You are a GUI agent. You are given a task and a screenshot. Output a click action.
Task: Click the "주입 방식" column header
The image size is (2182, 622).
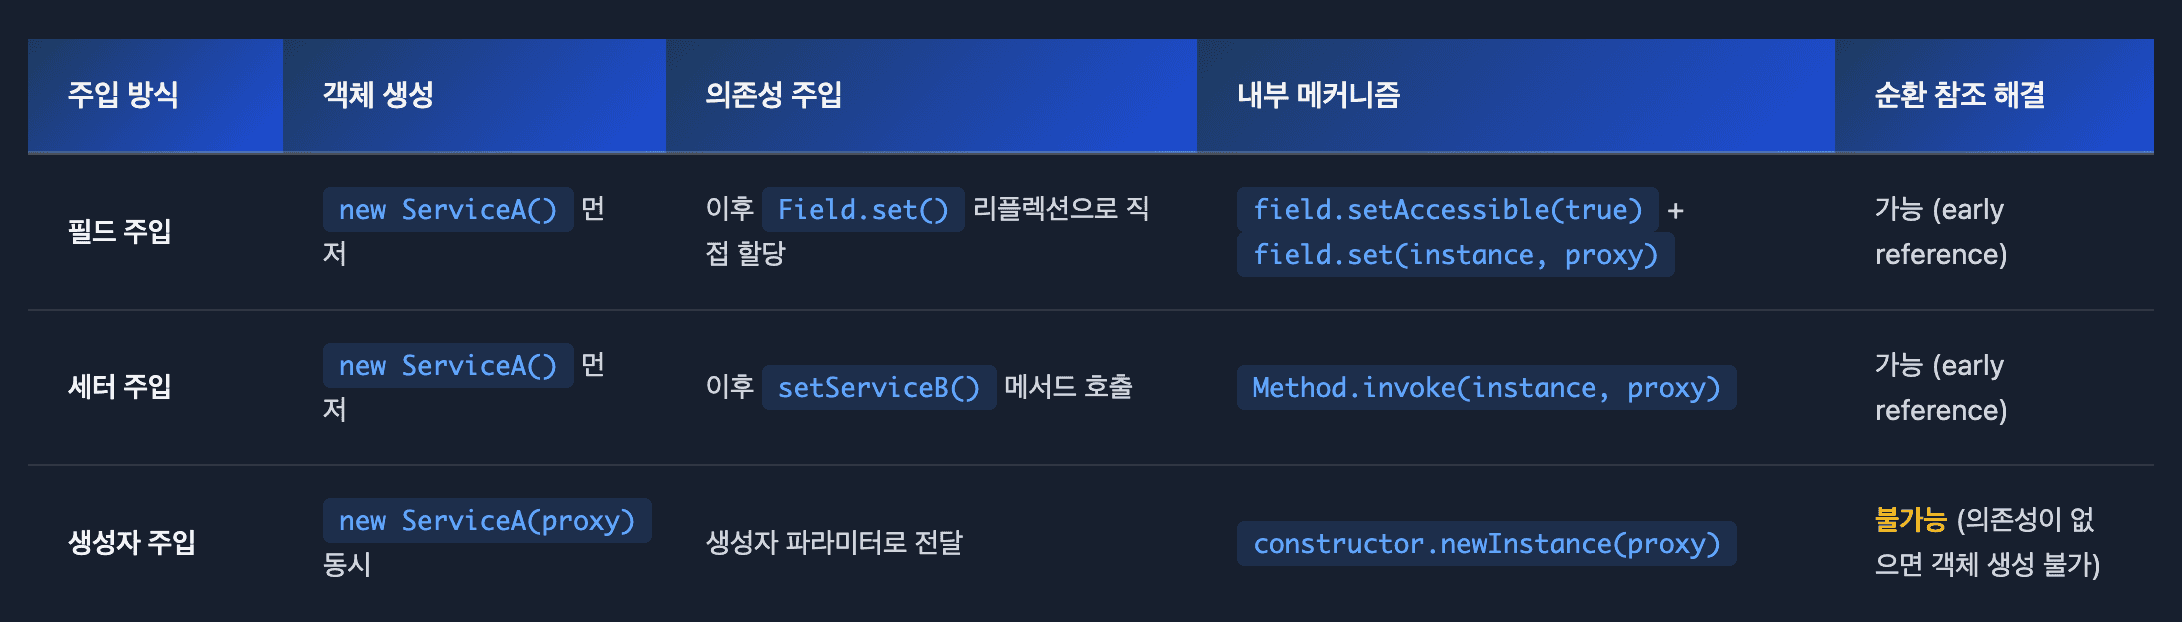coord(123,95)
